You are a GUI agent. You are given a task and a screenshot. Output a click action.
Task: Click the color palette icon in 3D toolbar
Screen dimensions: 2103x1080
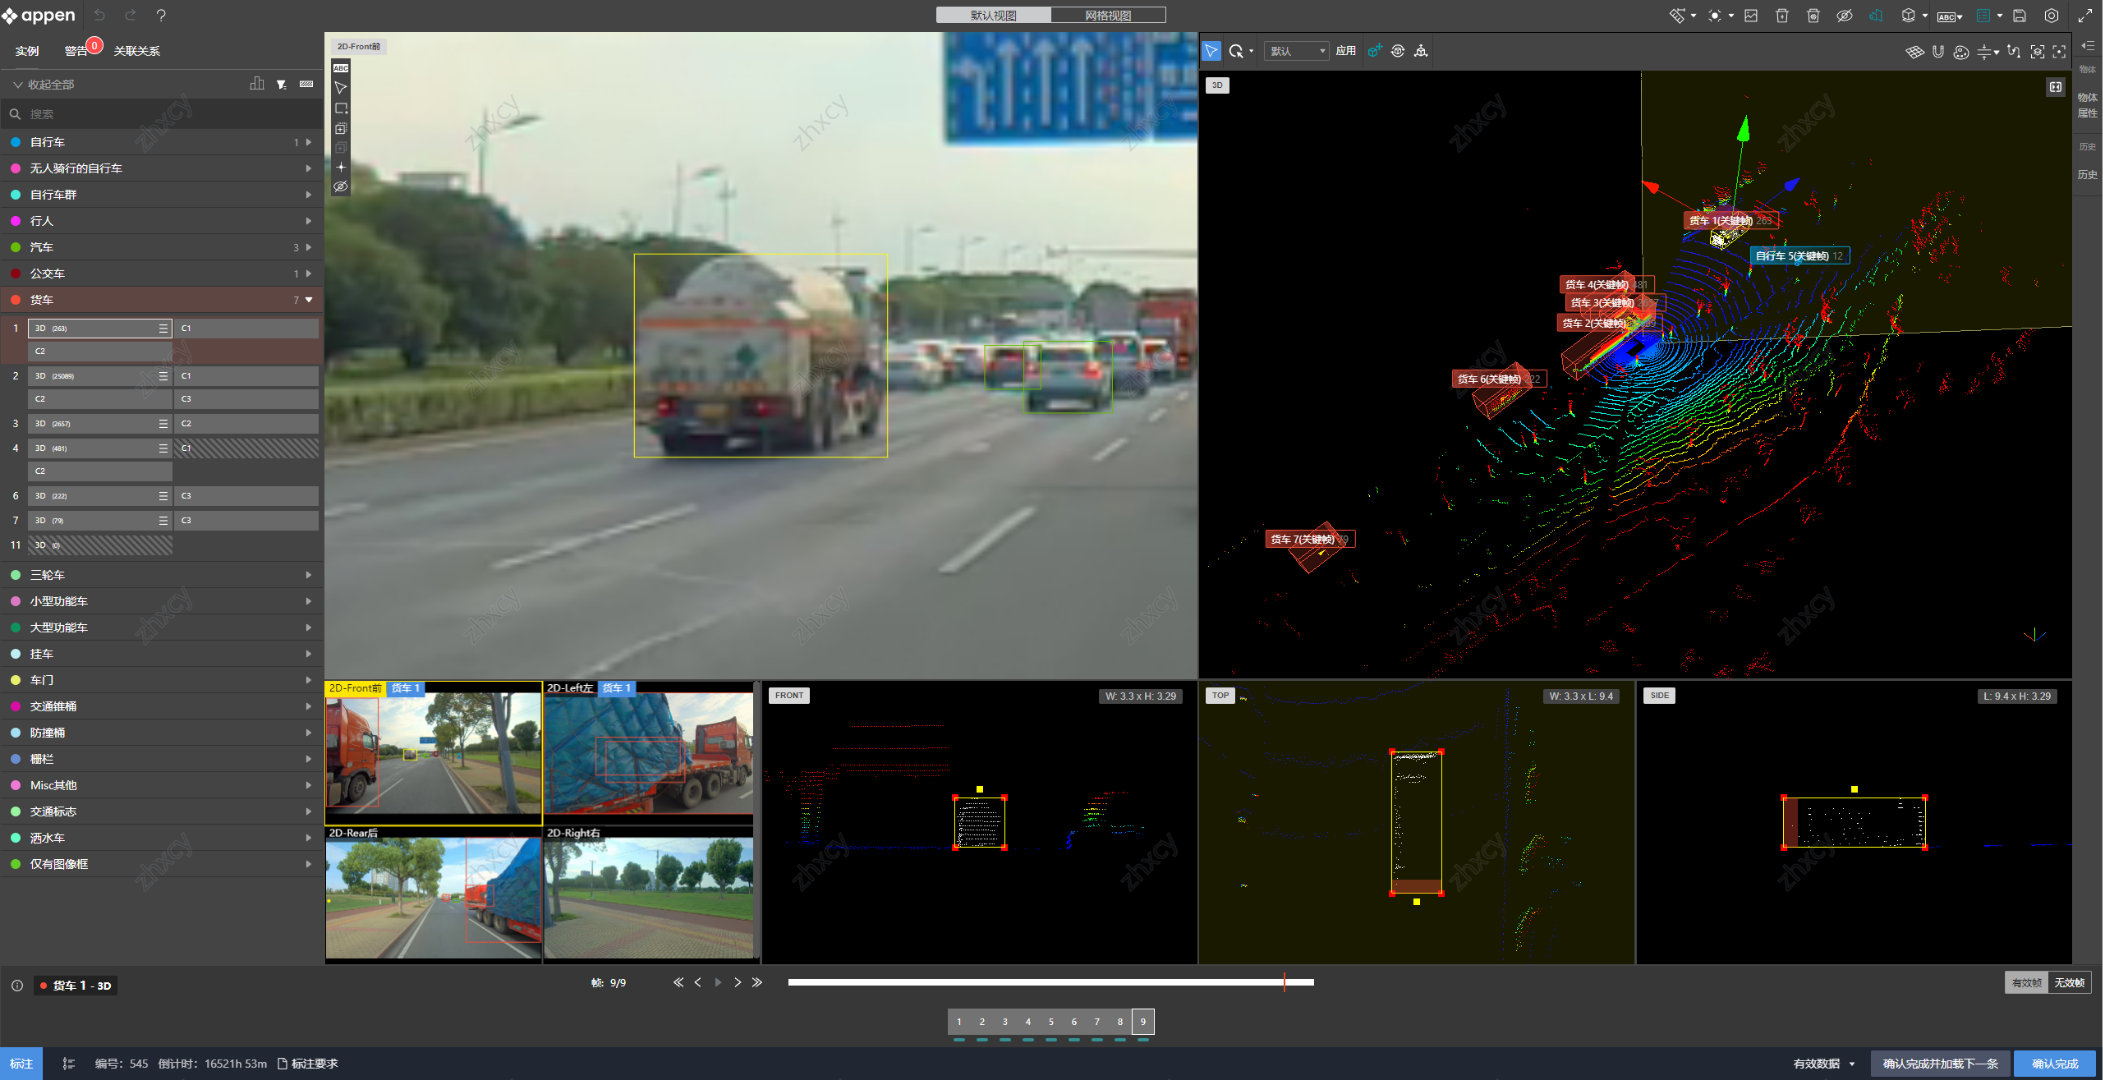pos(1961,51)
